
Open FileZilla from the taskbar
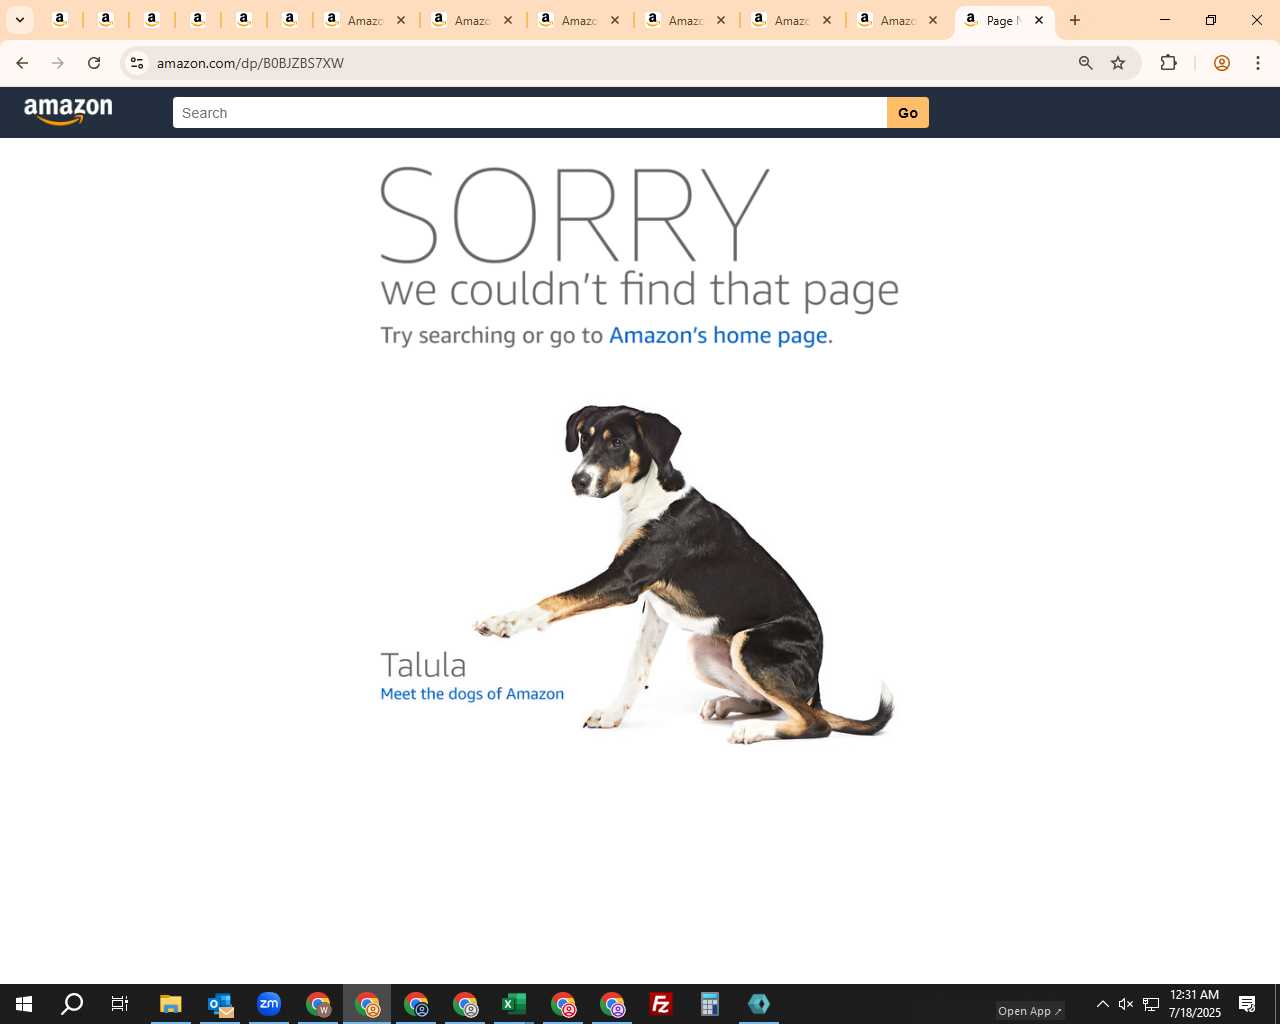click(x=661, y=1004)
